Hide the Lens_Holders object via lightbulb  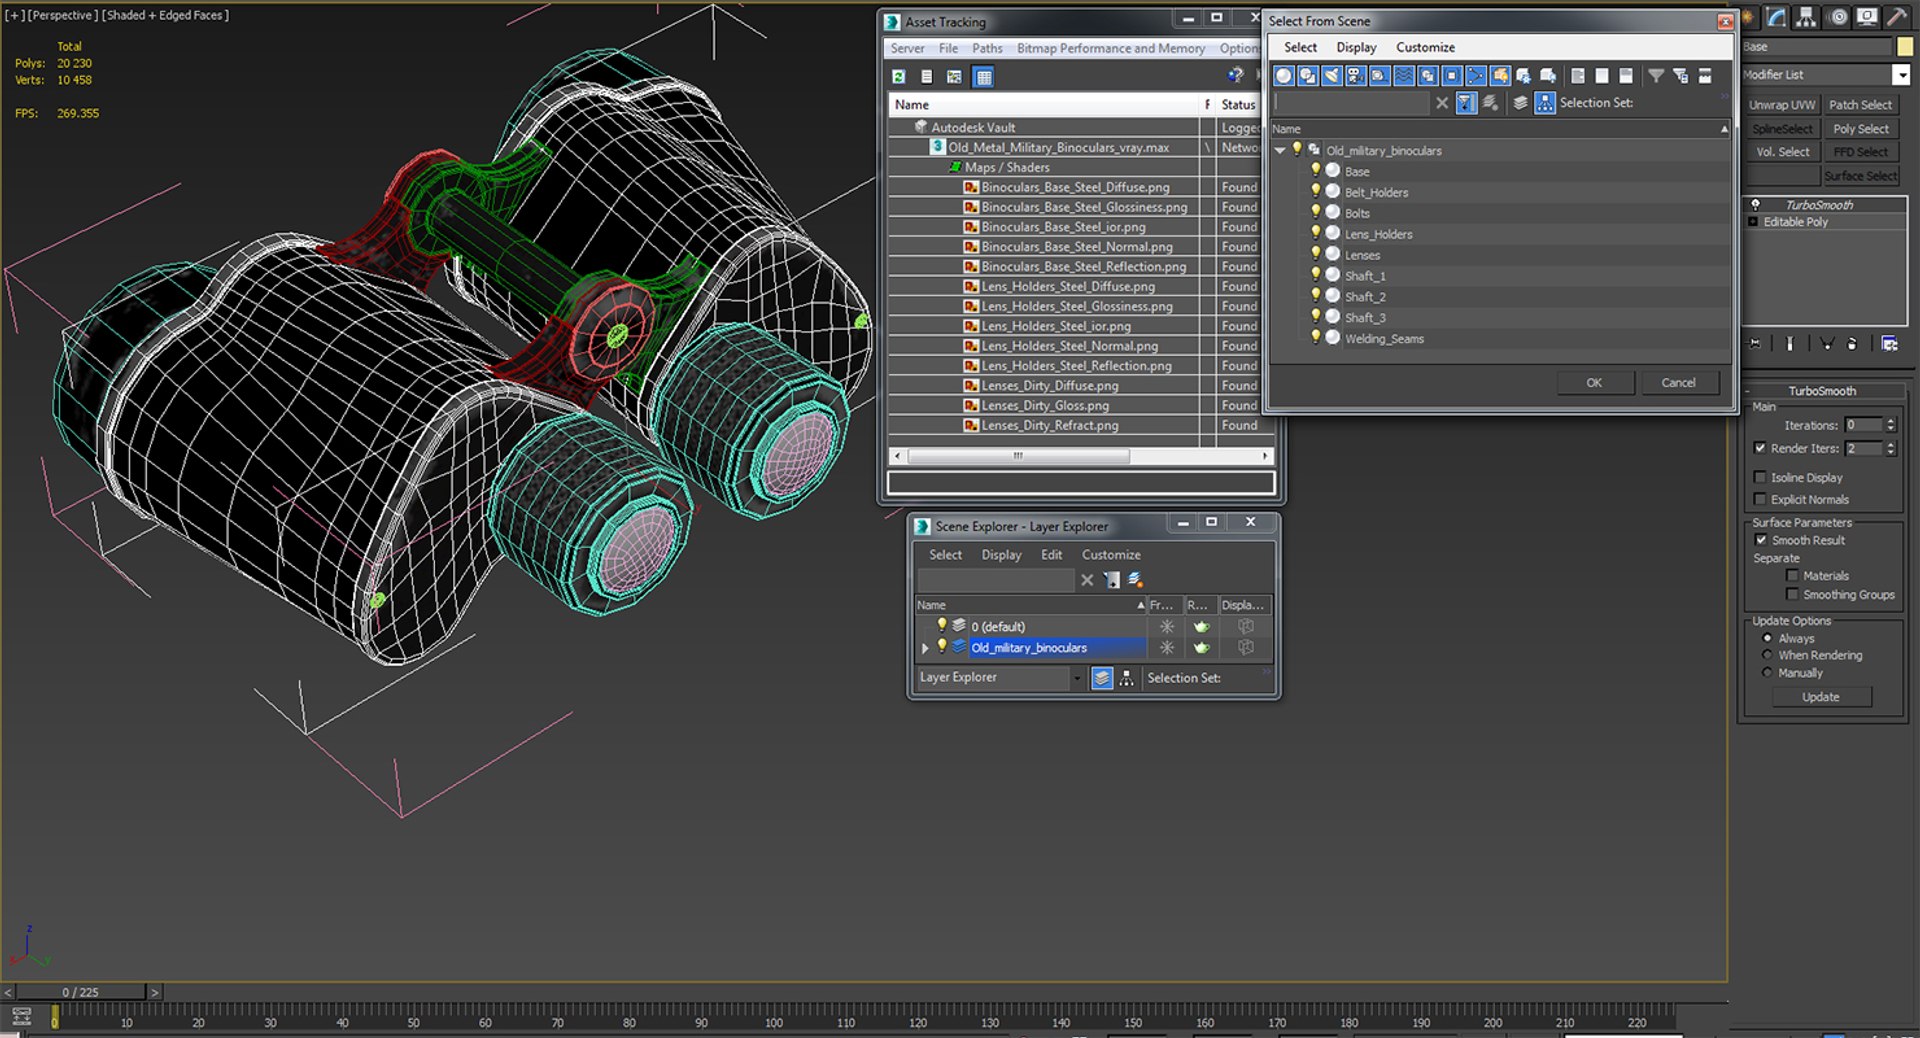coord(1316,233)
